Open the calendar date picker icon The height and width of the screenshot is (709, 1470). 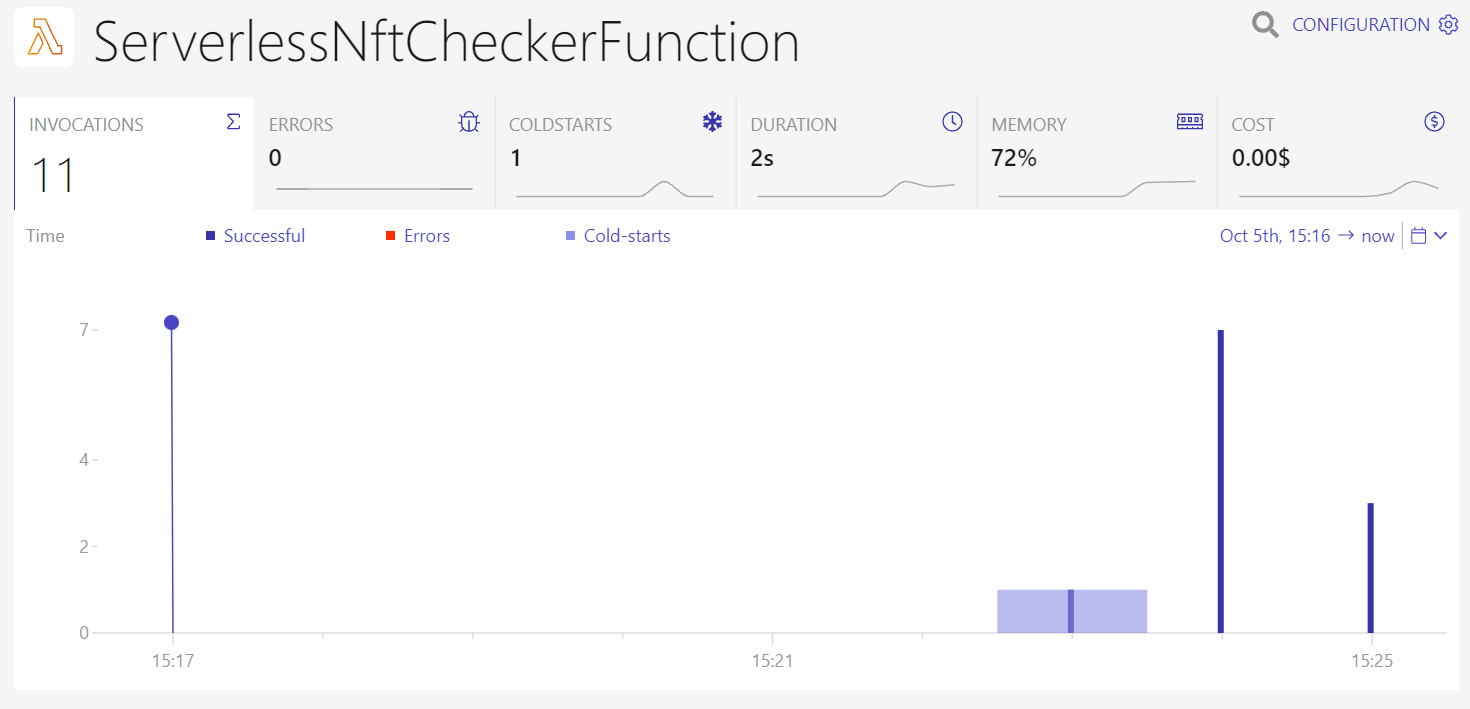tap(1418, 236)
